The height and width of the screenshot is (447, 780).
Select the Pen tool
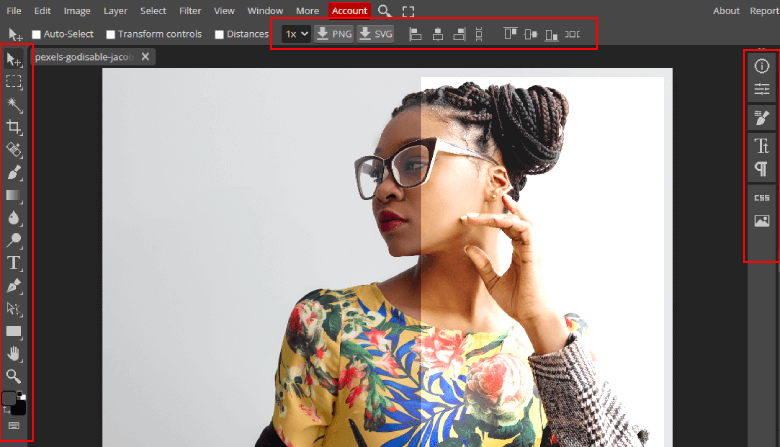coord(14,286)
